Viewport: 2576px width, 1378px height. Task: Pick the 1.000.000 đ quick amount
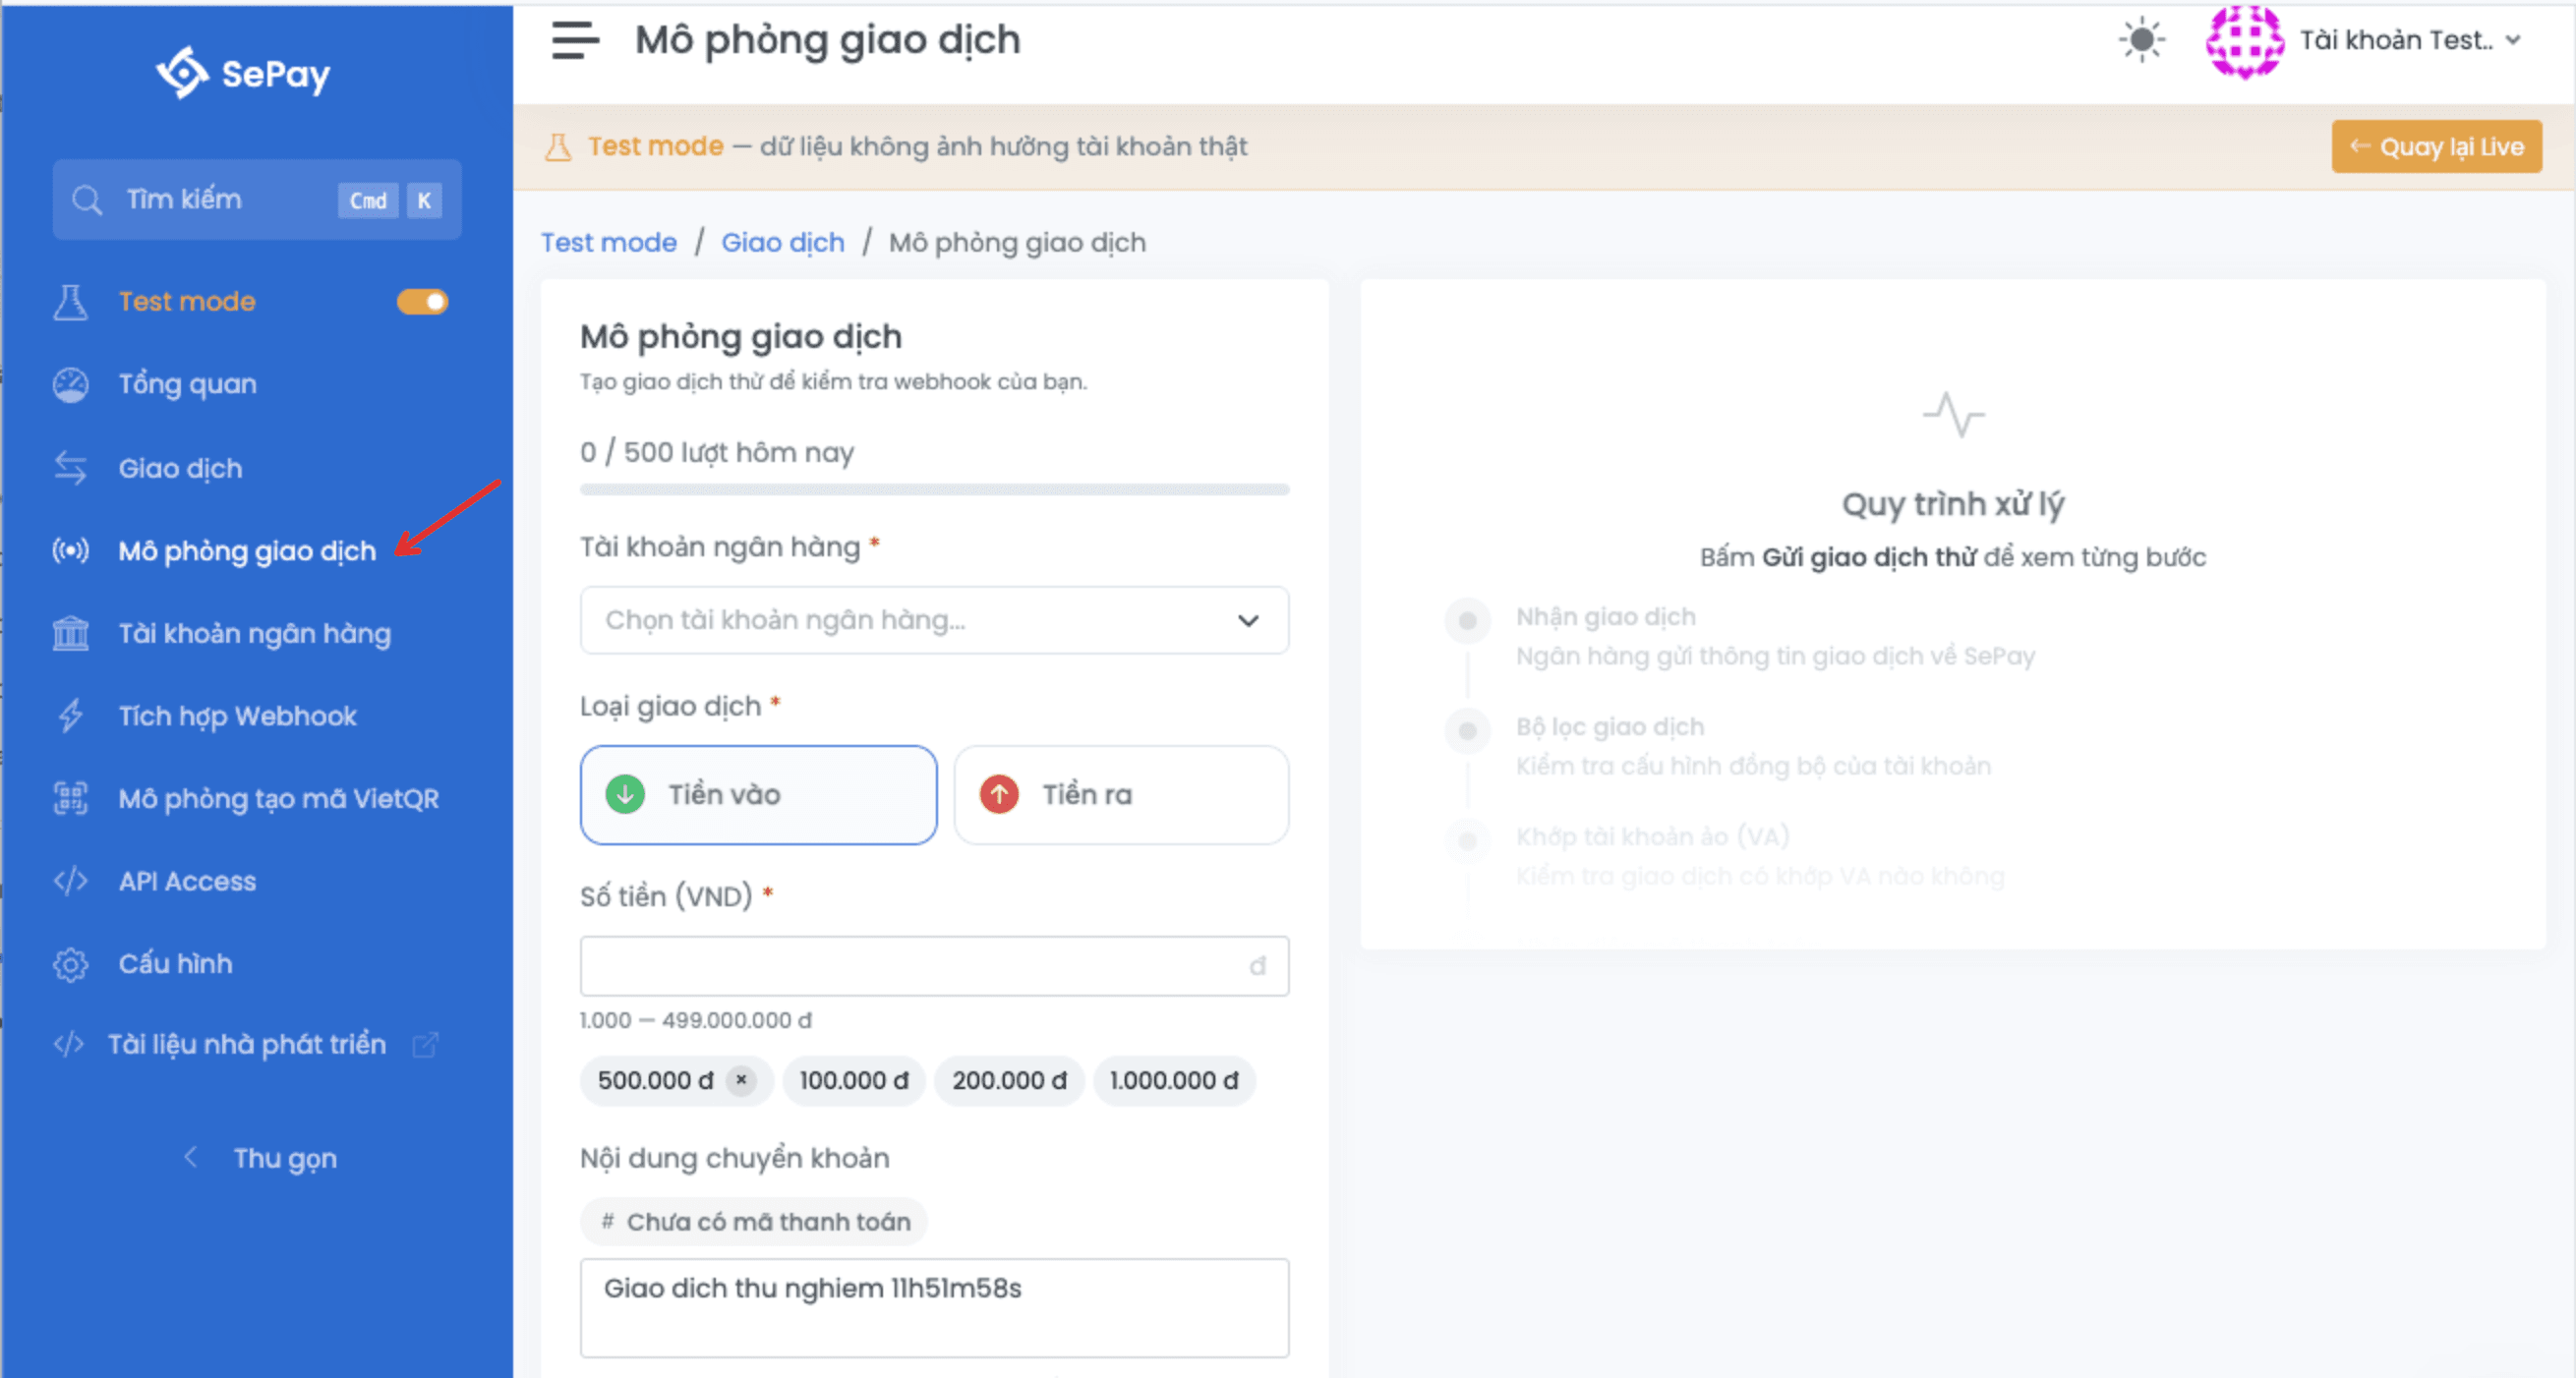(x=1174, y=1081)
